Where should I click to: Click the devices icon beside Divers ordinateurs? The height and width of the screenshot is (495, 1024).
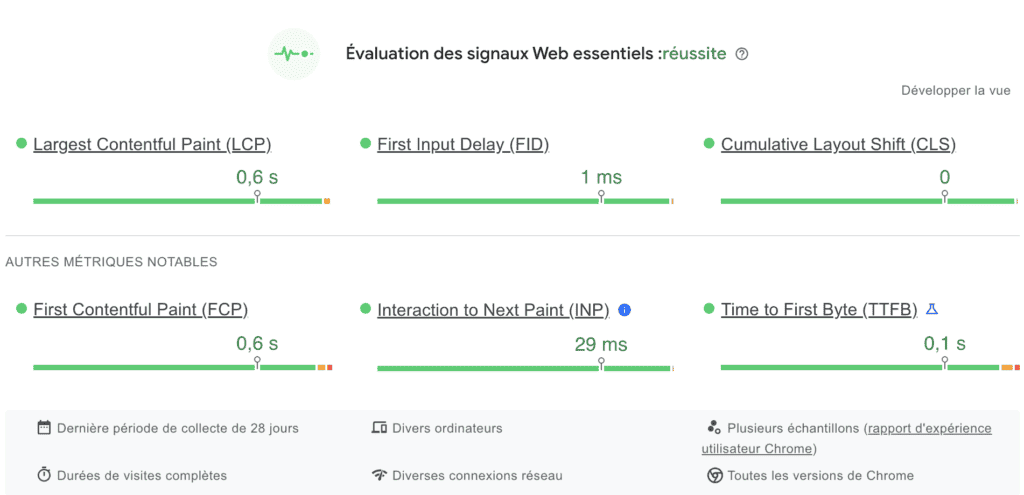click(379, 428)
